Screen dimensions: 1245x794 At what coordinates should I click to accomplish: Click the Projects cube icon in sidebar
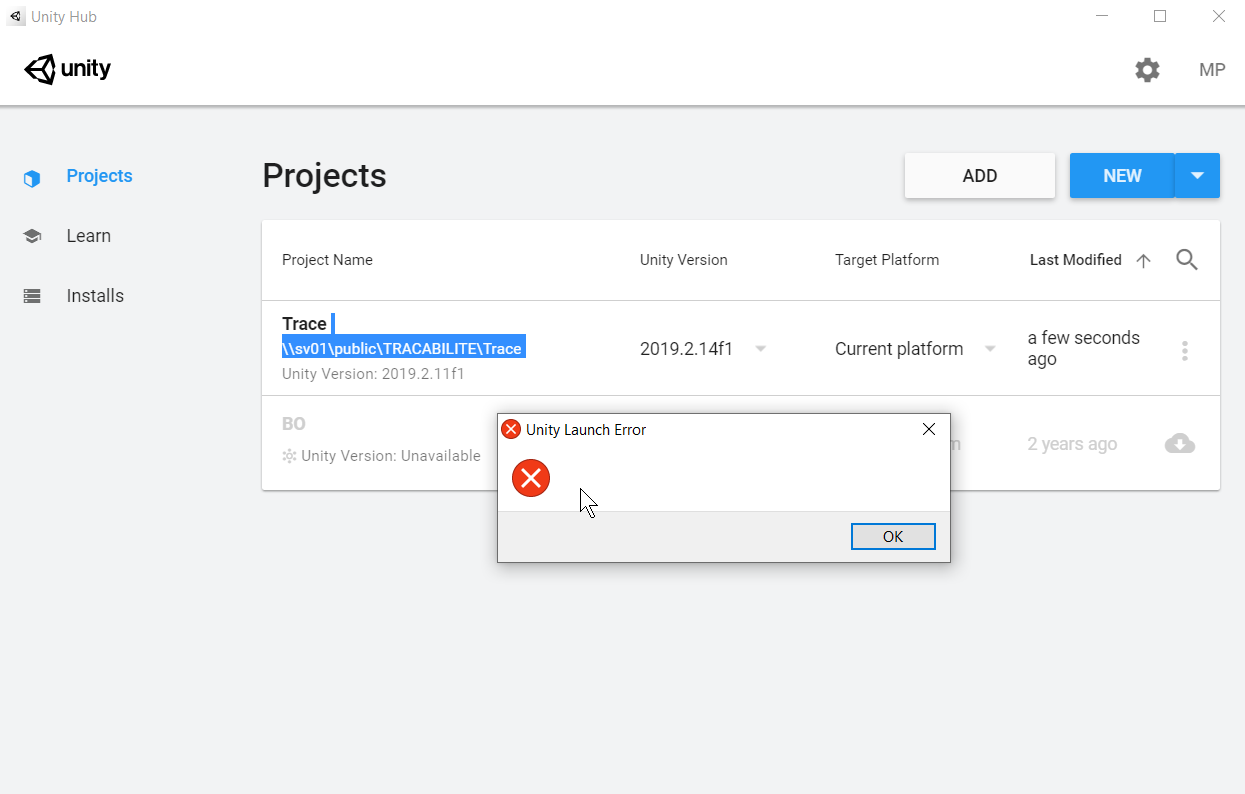32,179
